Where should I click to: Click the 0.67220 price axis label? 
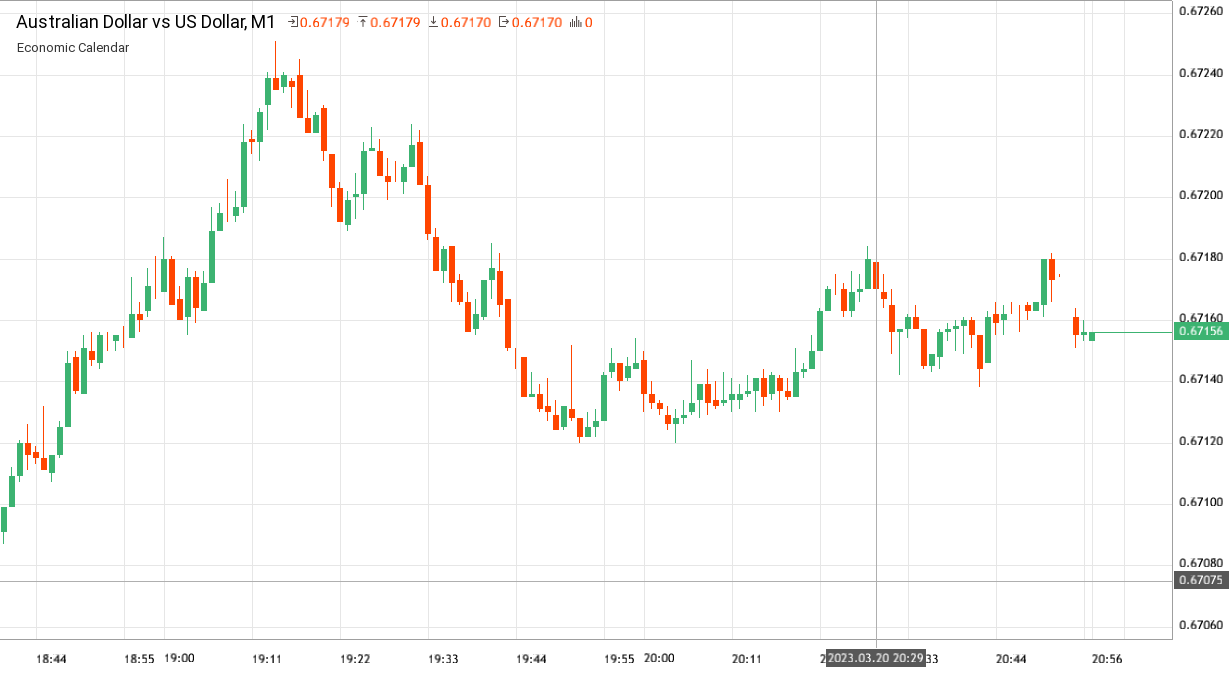click(1201, 134)
